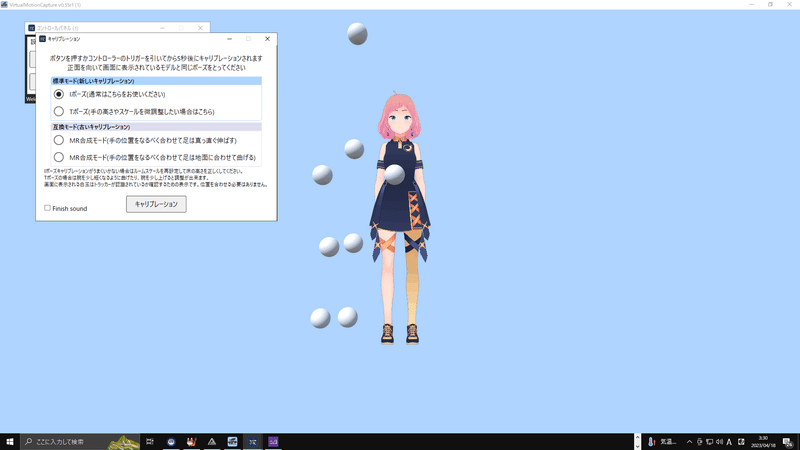Click the VirtualMotionCapture app icon in title bar
The height and width of the screenshot is (450, 800).
point(4,4)
